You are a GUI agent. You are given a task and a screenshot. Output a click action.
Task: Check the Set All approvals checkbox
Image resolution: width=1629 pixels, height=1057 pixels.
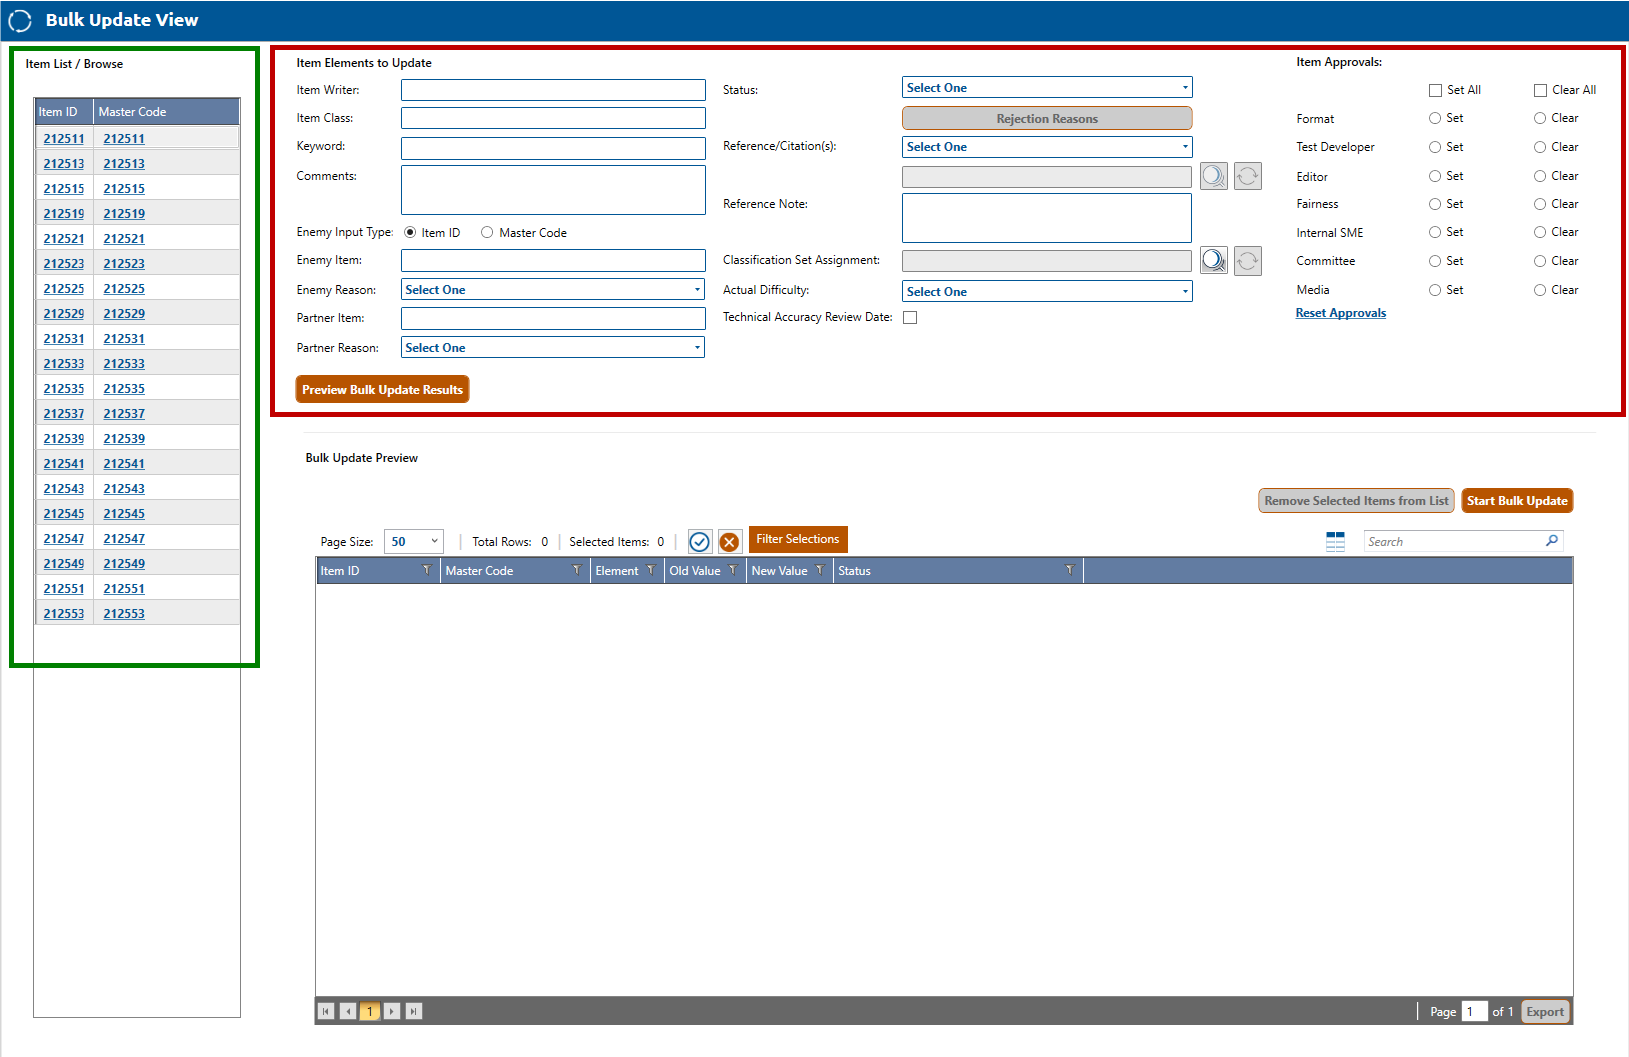pyautogui.click(x=1435, y=91)
